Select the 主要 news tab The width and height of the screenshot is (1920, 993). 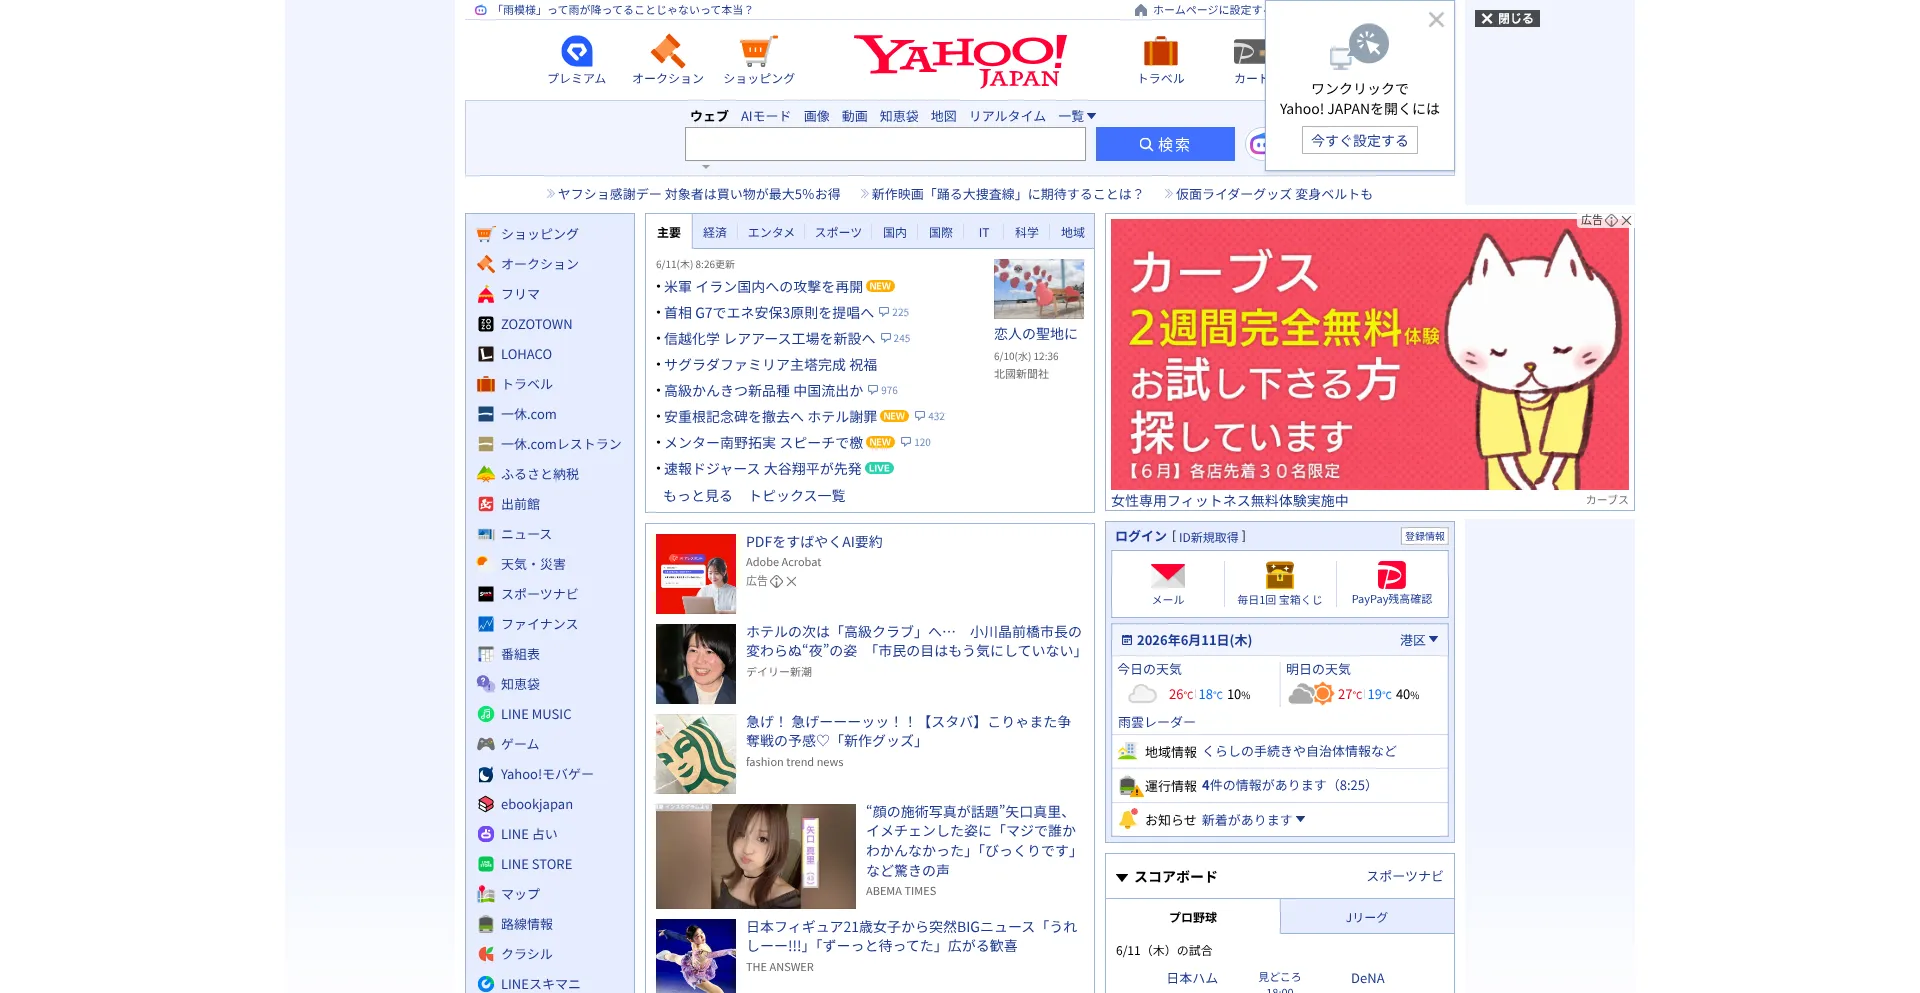tap(669, 233)
